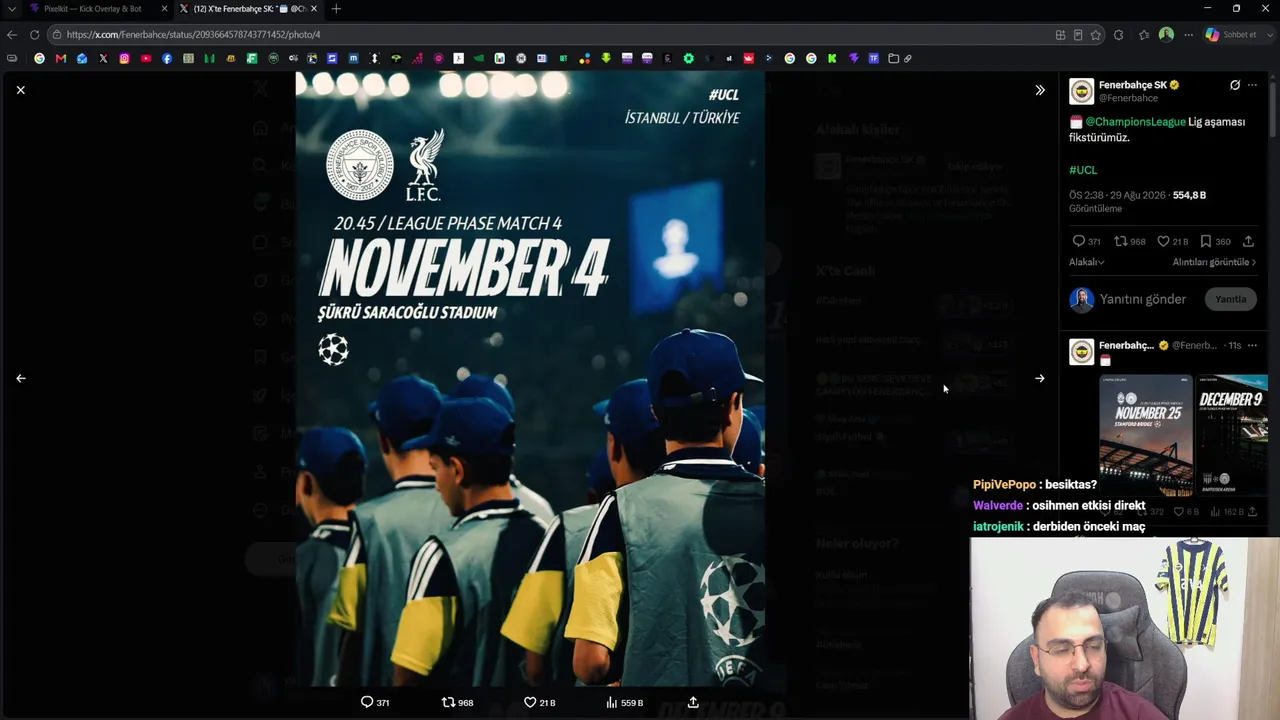1280x720 pixels.
Task: Open the browser profile avatar
Action: pyautogui.click(x=1166, y=35)
